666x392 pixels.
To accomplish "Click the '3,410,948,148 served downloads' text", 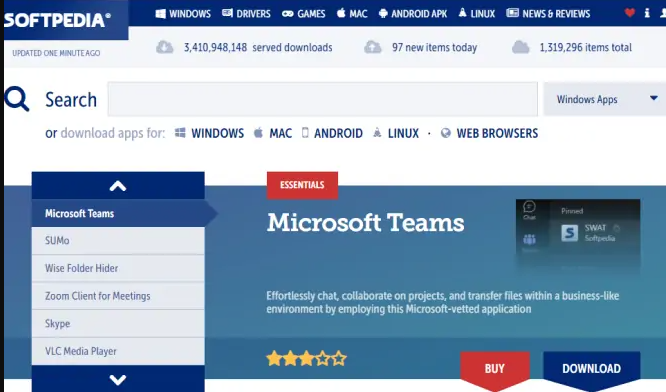I will pos(258,48).
